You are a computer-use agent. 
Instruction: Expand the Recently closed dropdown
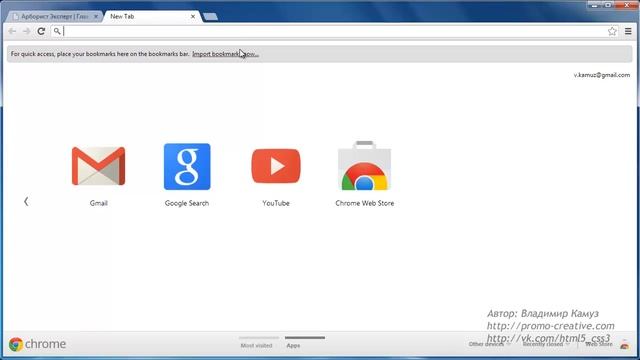546,344
